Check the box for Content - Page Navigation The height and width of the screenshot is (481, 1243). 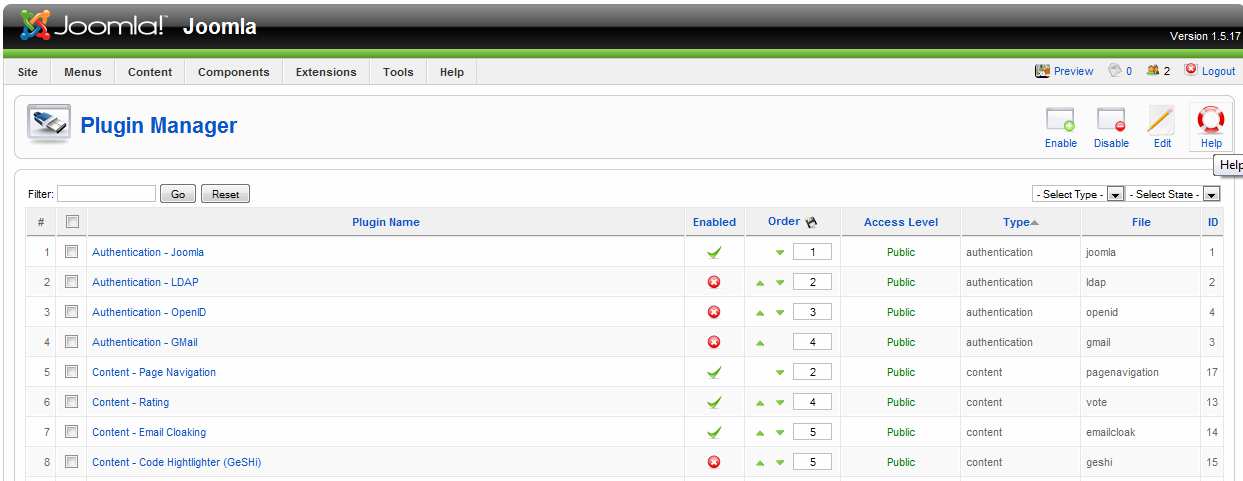pos(71,372)
